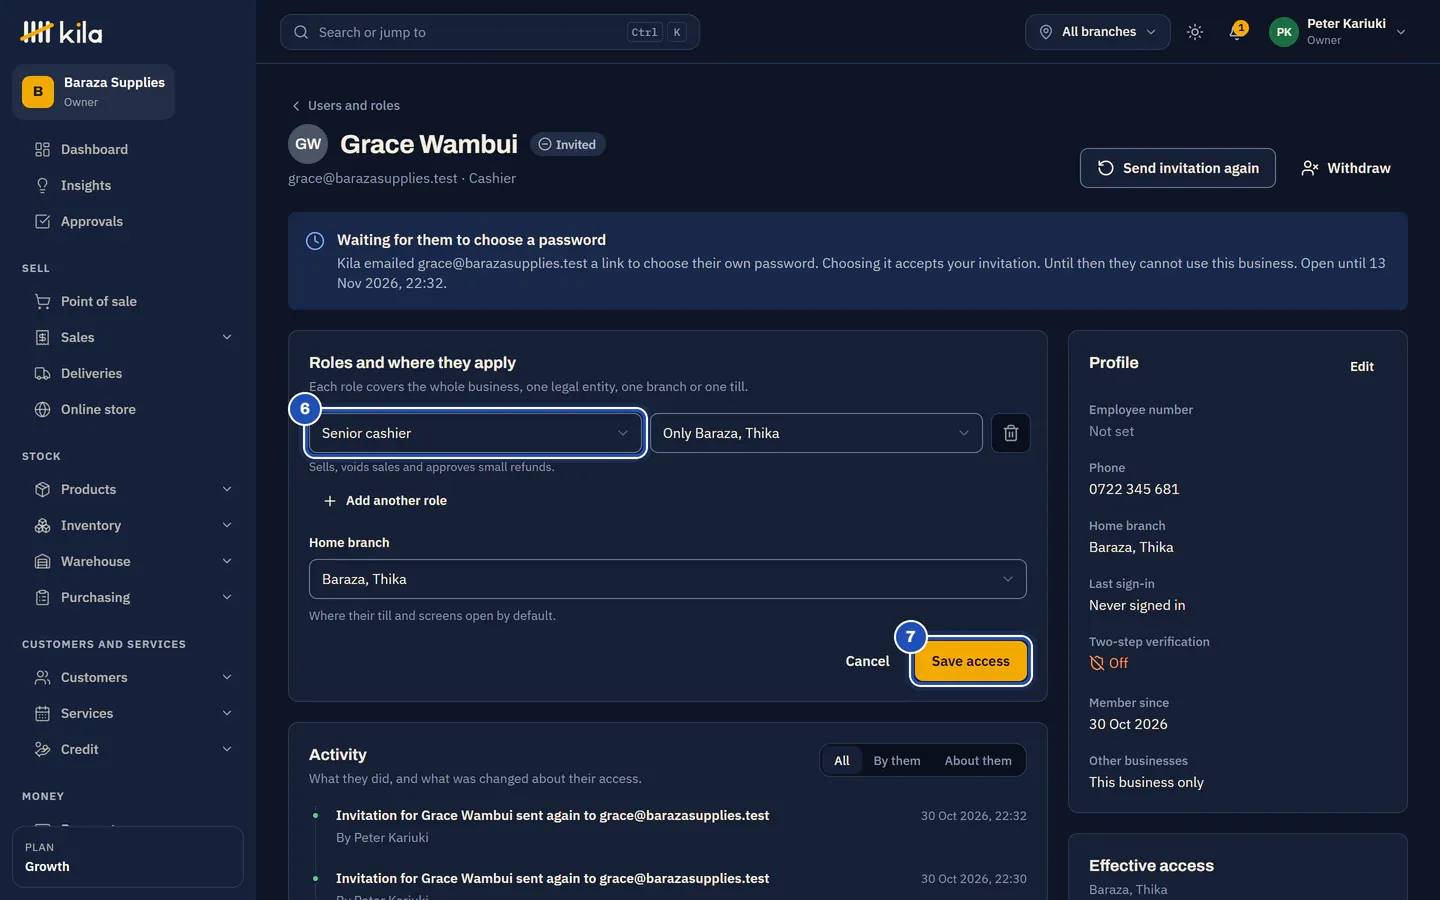The height and width of the screenshot is (900, 1440).
Task: Click the Growth plan card
Action: pyautogui.click(x=128, y=857)
